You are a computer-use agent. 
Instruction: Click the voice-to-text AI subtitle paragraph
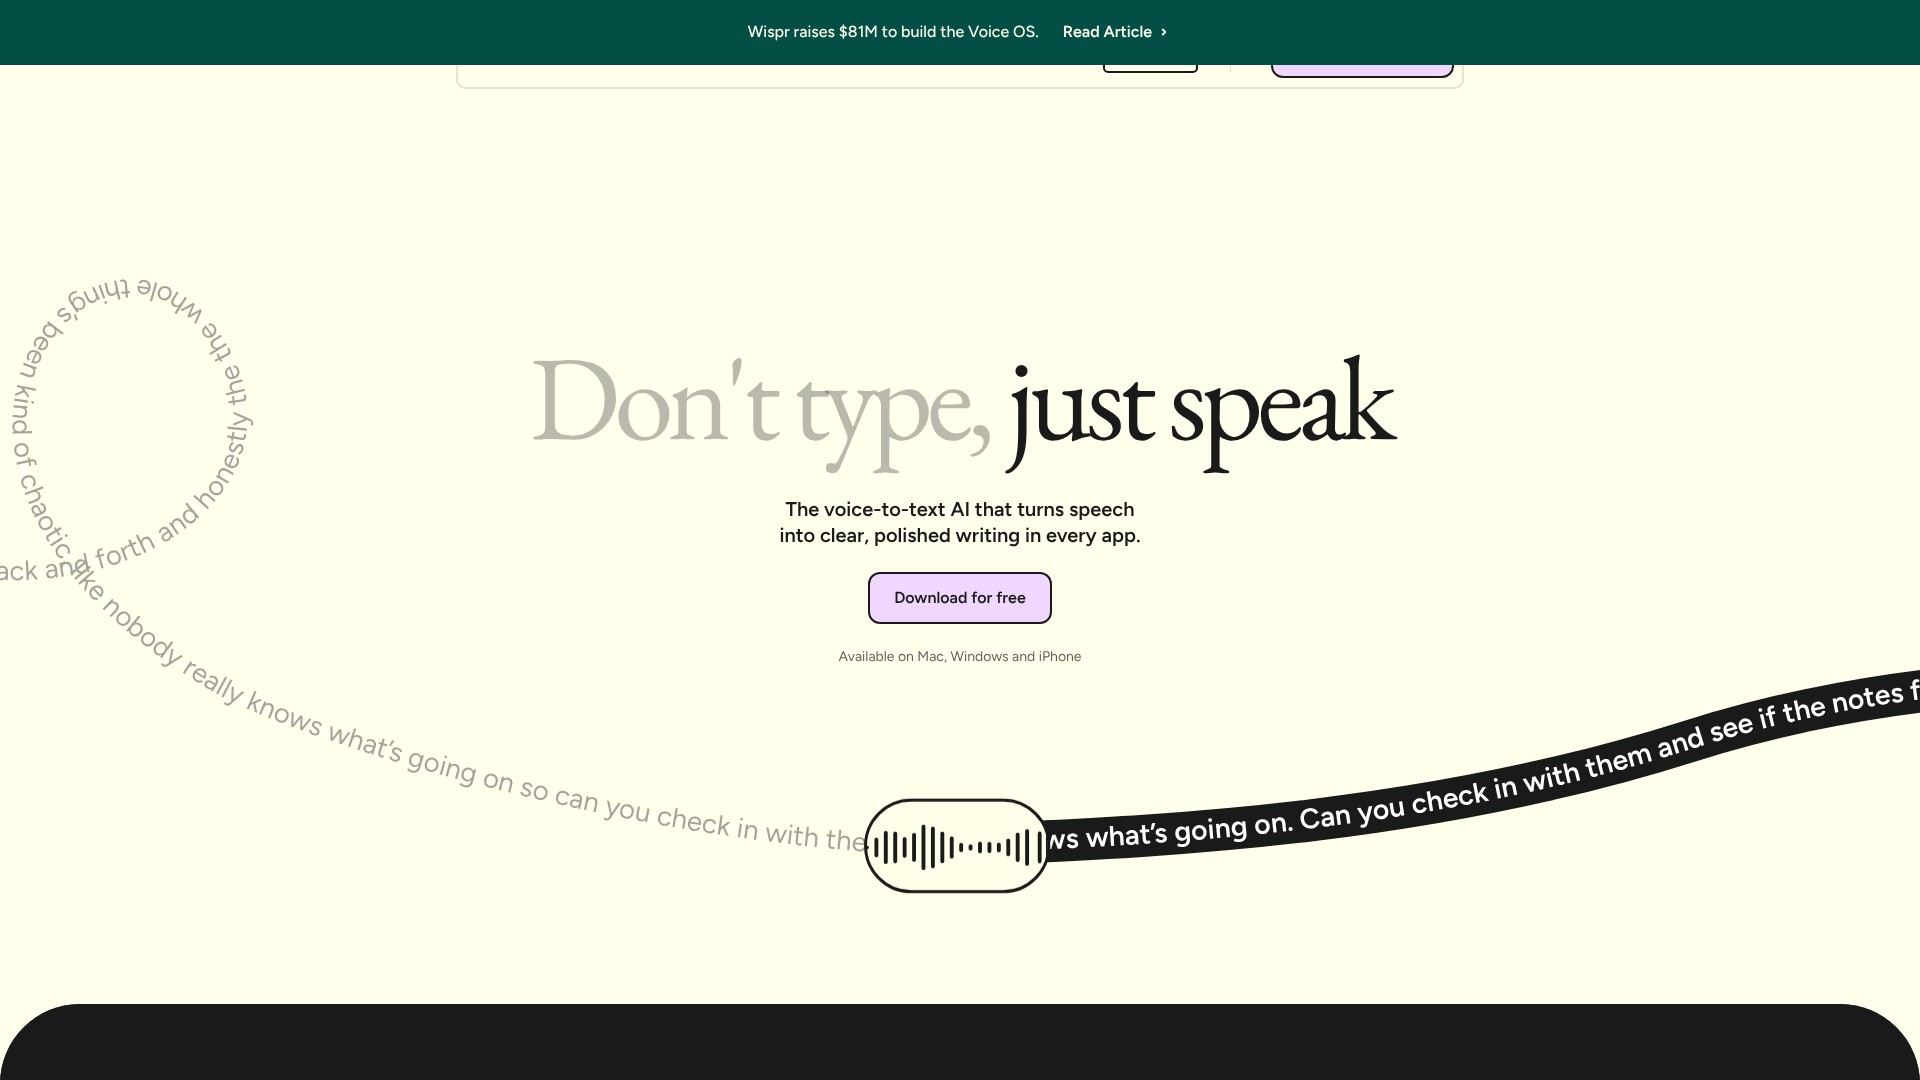click(x=959, y=522)
